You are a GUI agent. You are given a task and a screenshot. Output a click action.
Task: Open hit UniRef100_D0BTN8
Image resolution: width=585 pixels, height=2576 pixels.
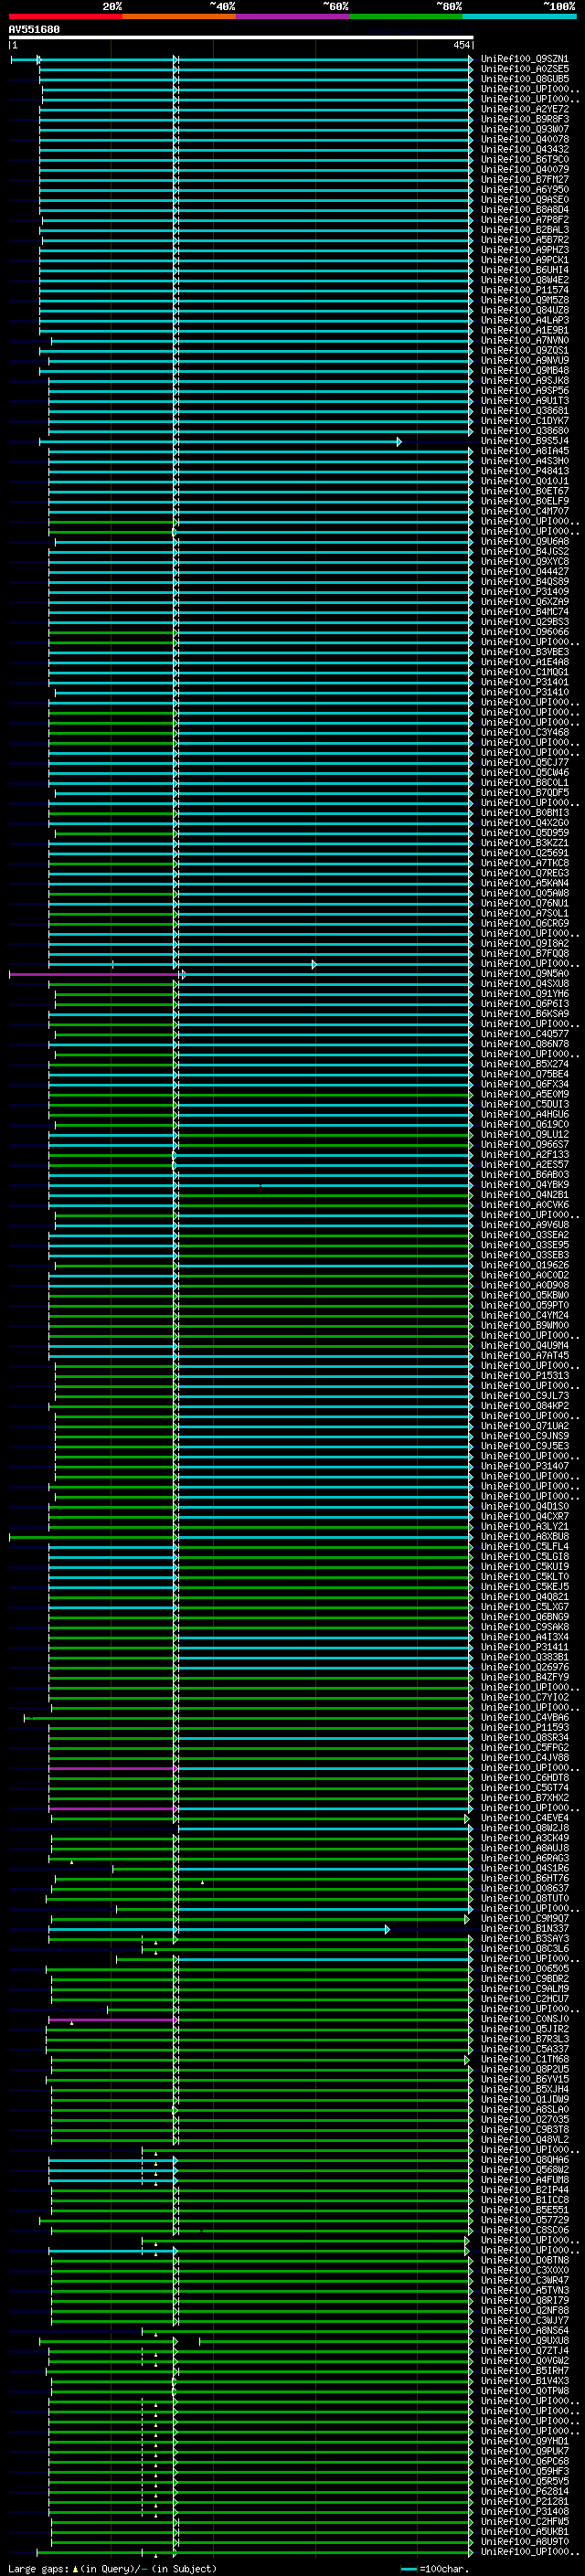point(524,2261)
